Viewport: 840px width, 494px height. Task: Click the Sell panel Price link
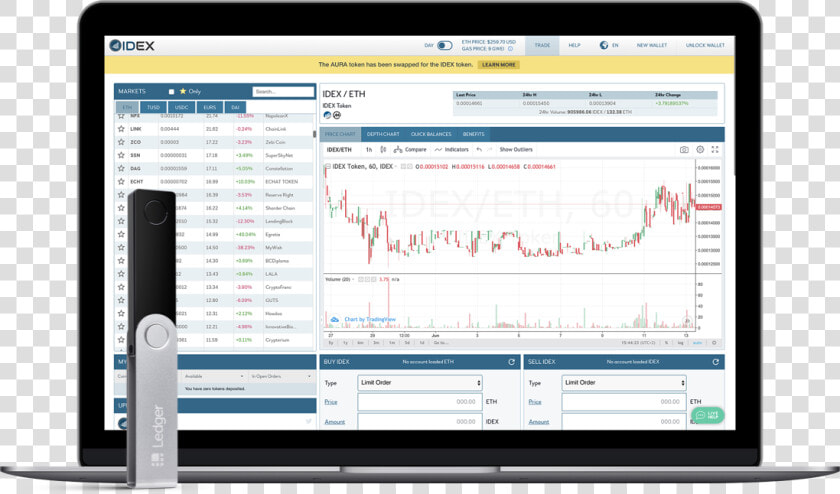point(535,402)
